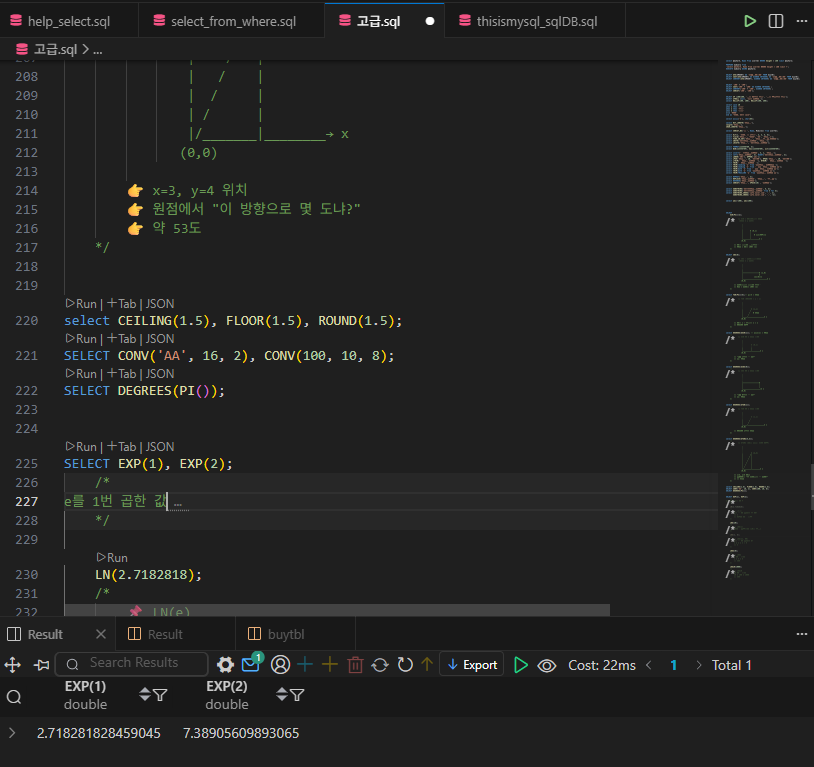Select the 고급.sql editor tab
Image resolution: width=814 pixels, height=767 pixels.
385,21
